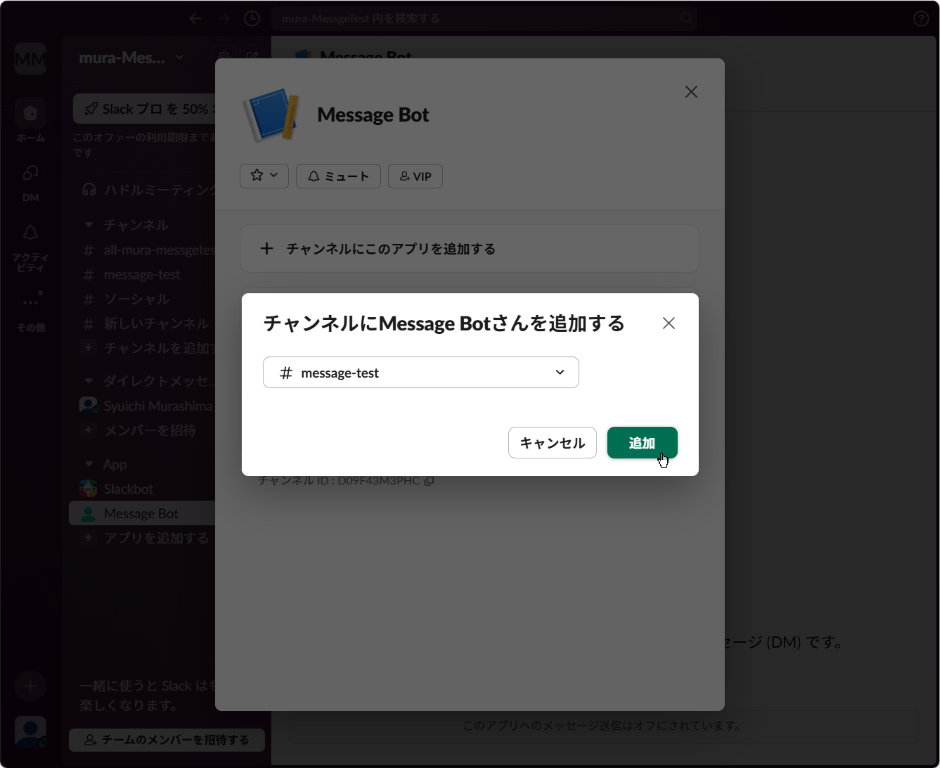This screenshot has width=940, height=768.
Task: Open Slackbot in the App list
Action: (142, 489)
